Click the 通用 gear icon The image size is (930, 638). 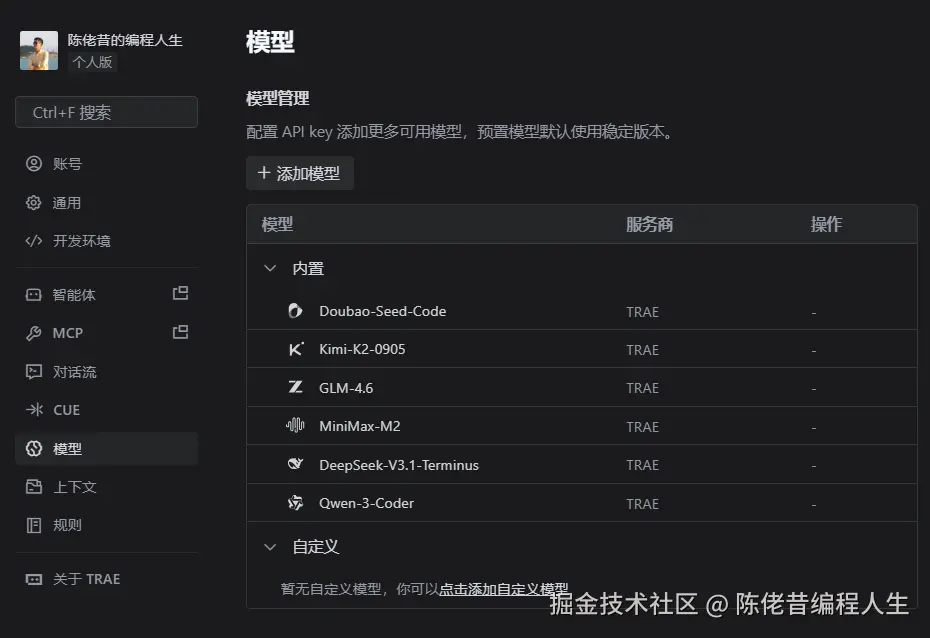[34, 203]
